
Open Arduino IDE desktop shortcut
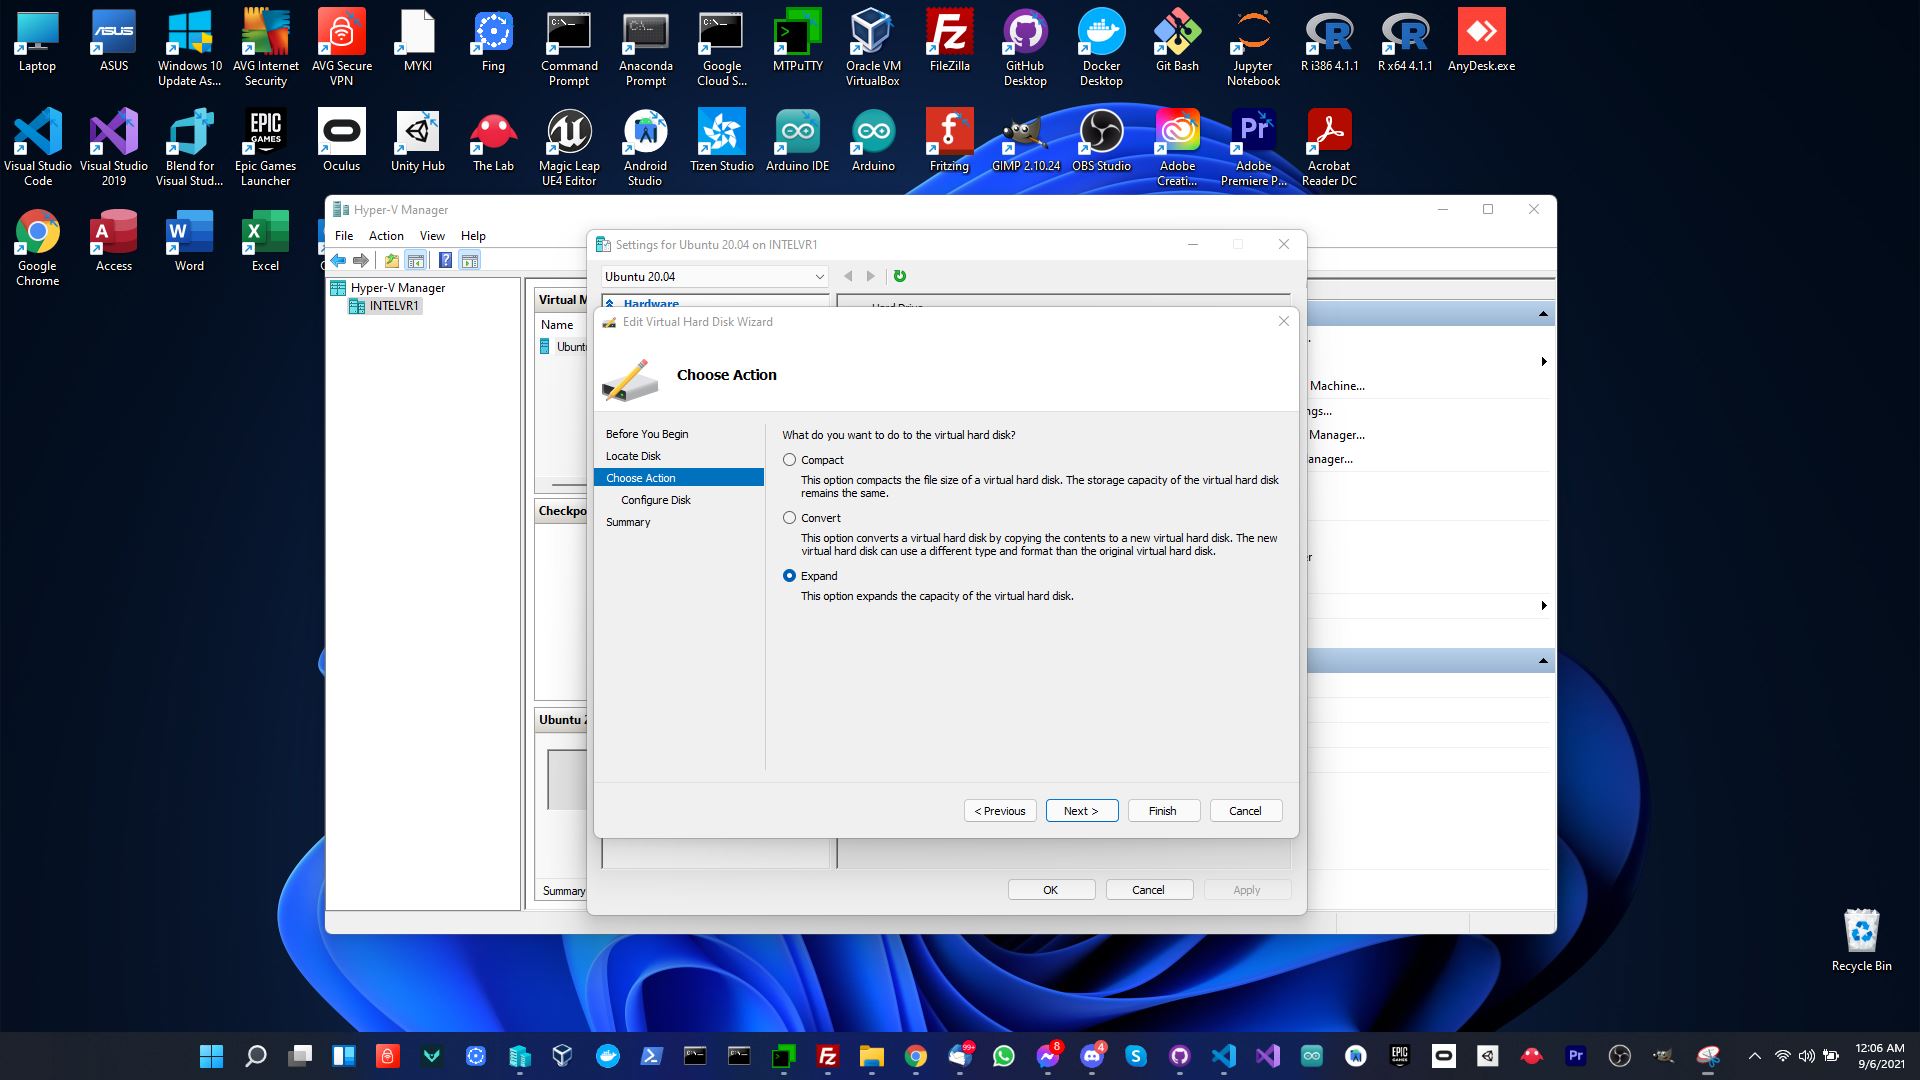coord(797,140)
